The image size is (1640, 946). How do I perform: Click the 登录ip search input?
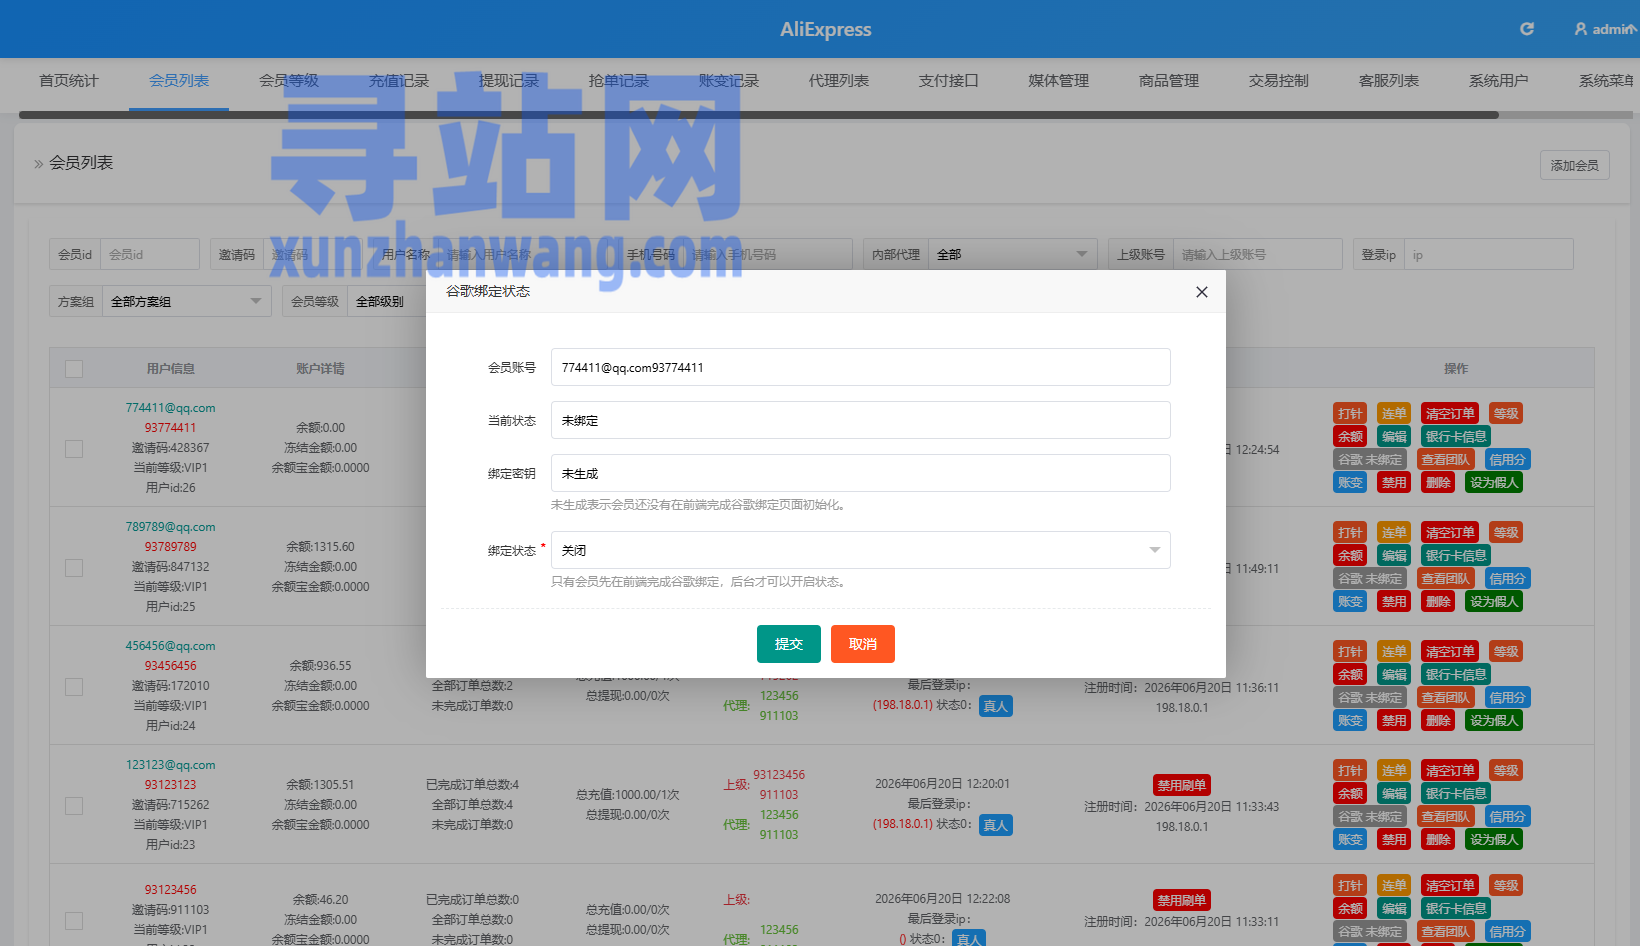click(x=1489, y=254)
